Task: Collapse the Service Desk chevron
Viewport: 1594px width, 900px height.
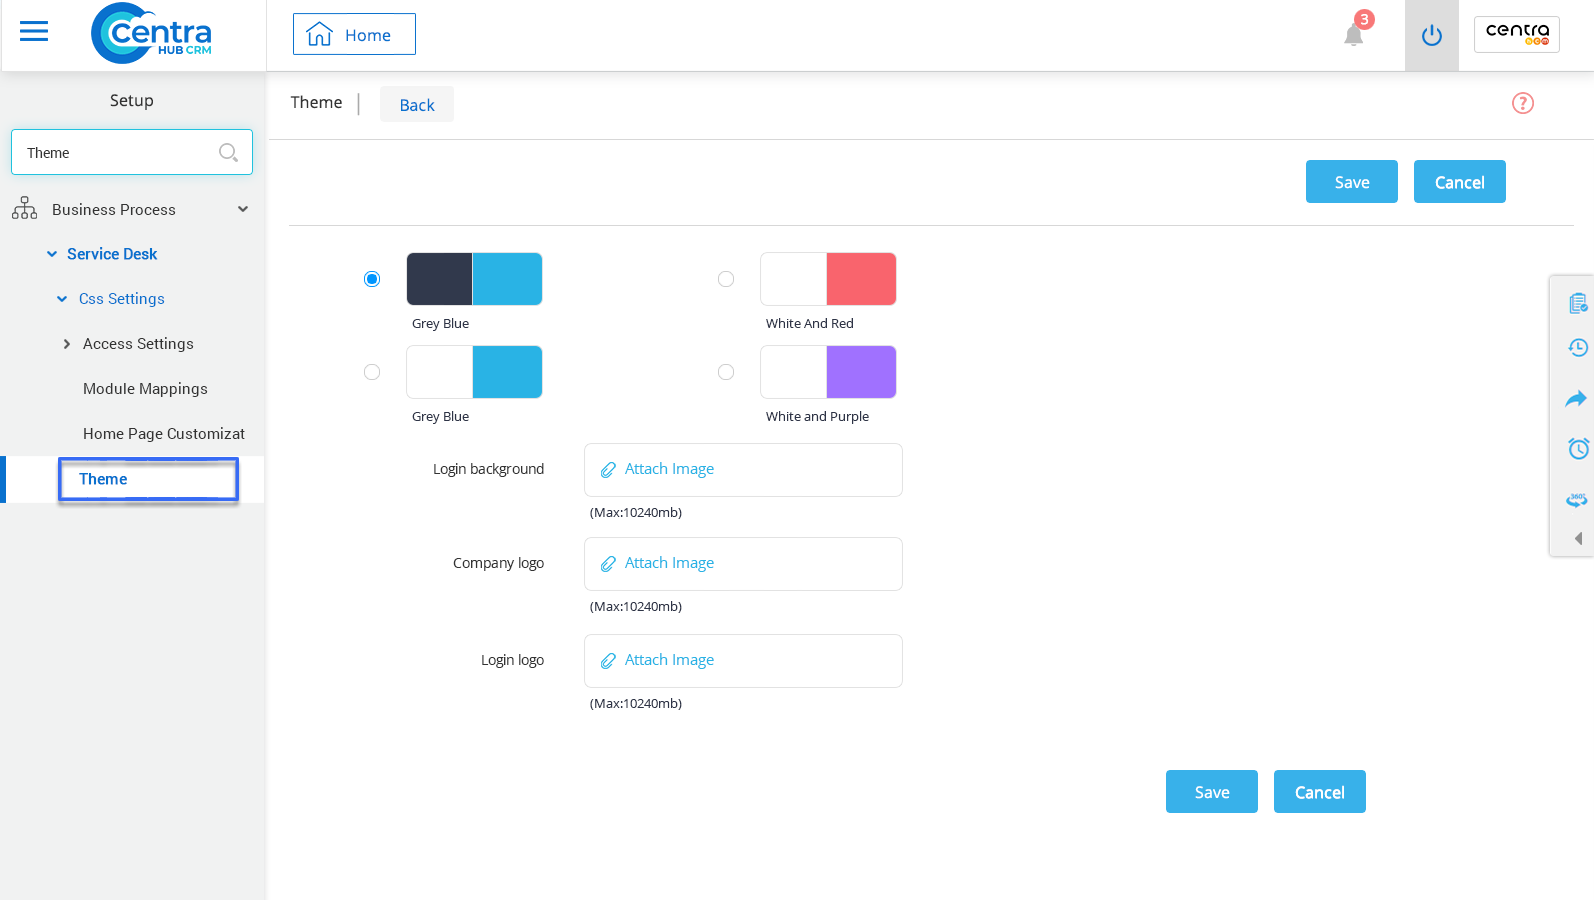Action: [x=52, y=254]
